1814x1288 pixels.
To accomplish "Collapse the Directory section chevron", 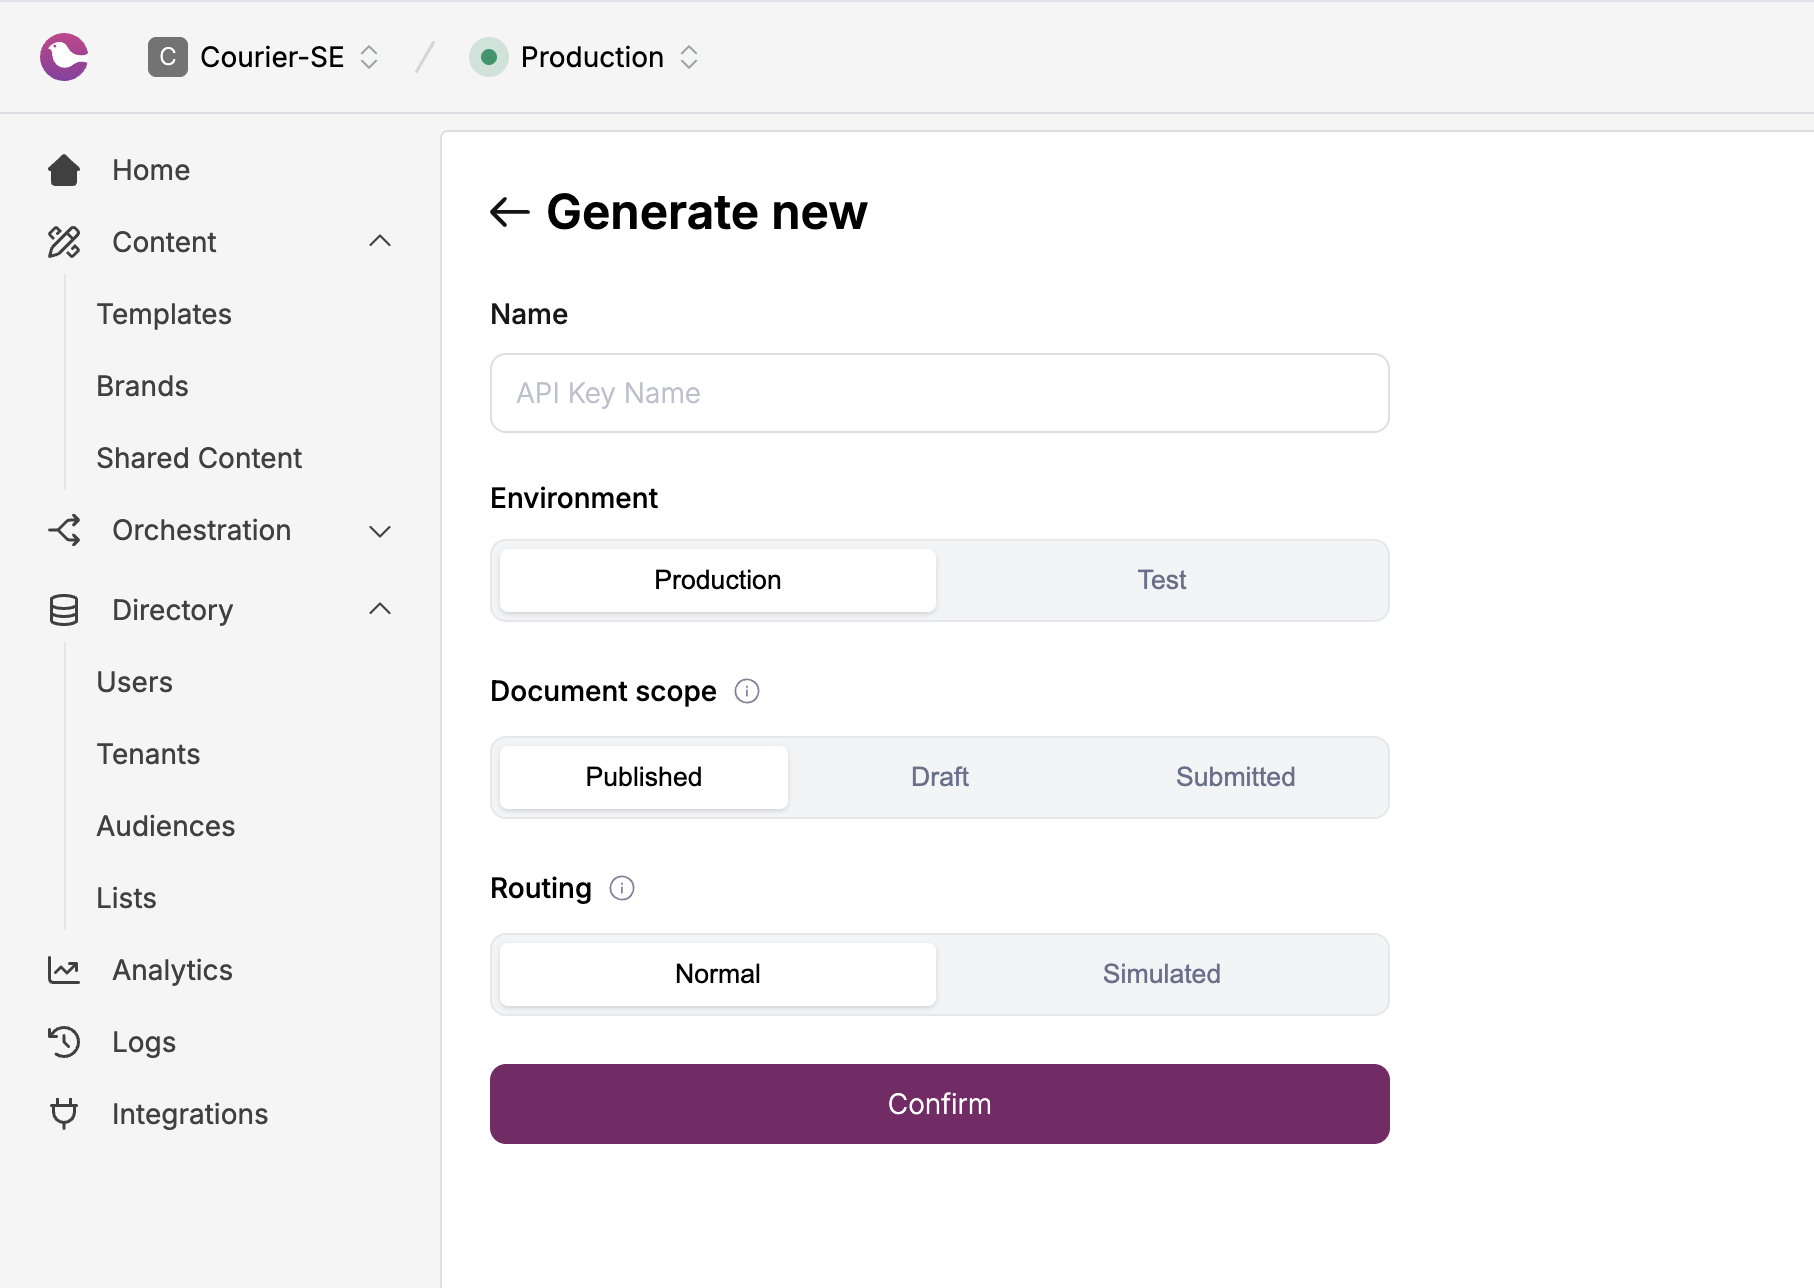I will (379, 609).
